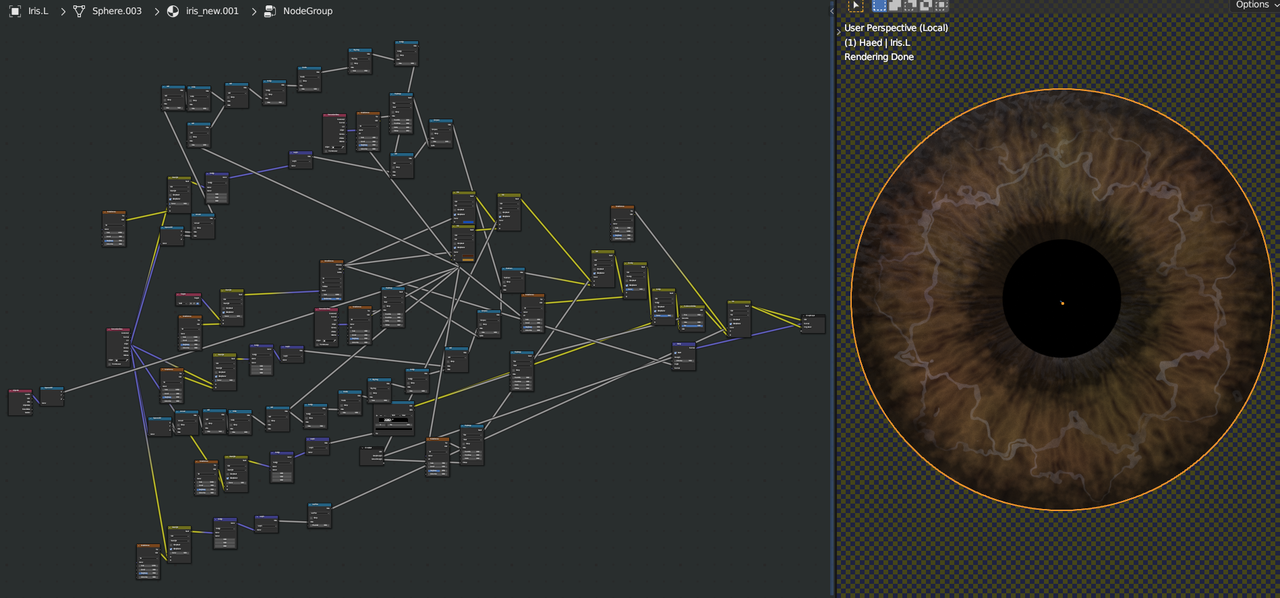The width and height of the screenshot is (1280, 598).
Task: Click the NodeGroup node tree icon
Action: [x=270, y=11]
